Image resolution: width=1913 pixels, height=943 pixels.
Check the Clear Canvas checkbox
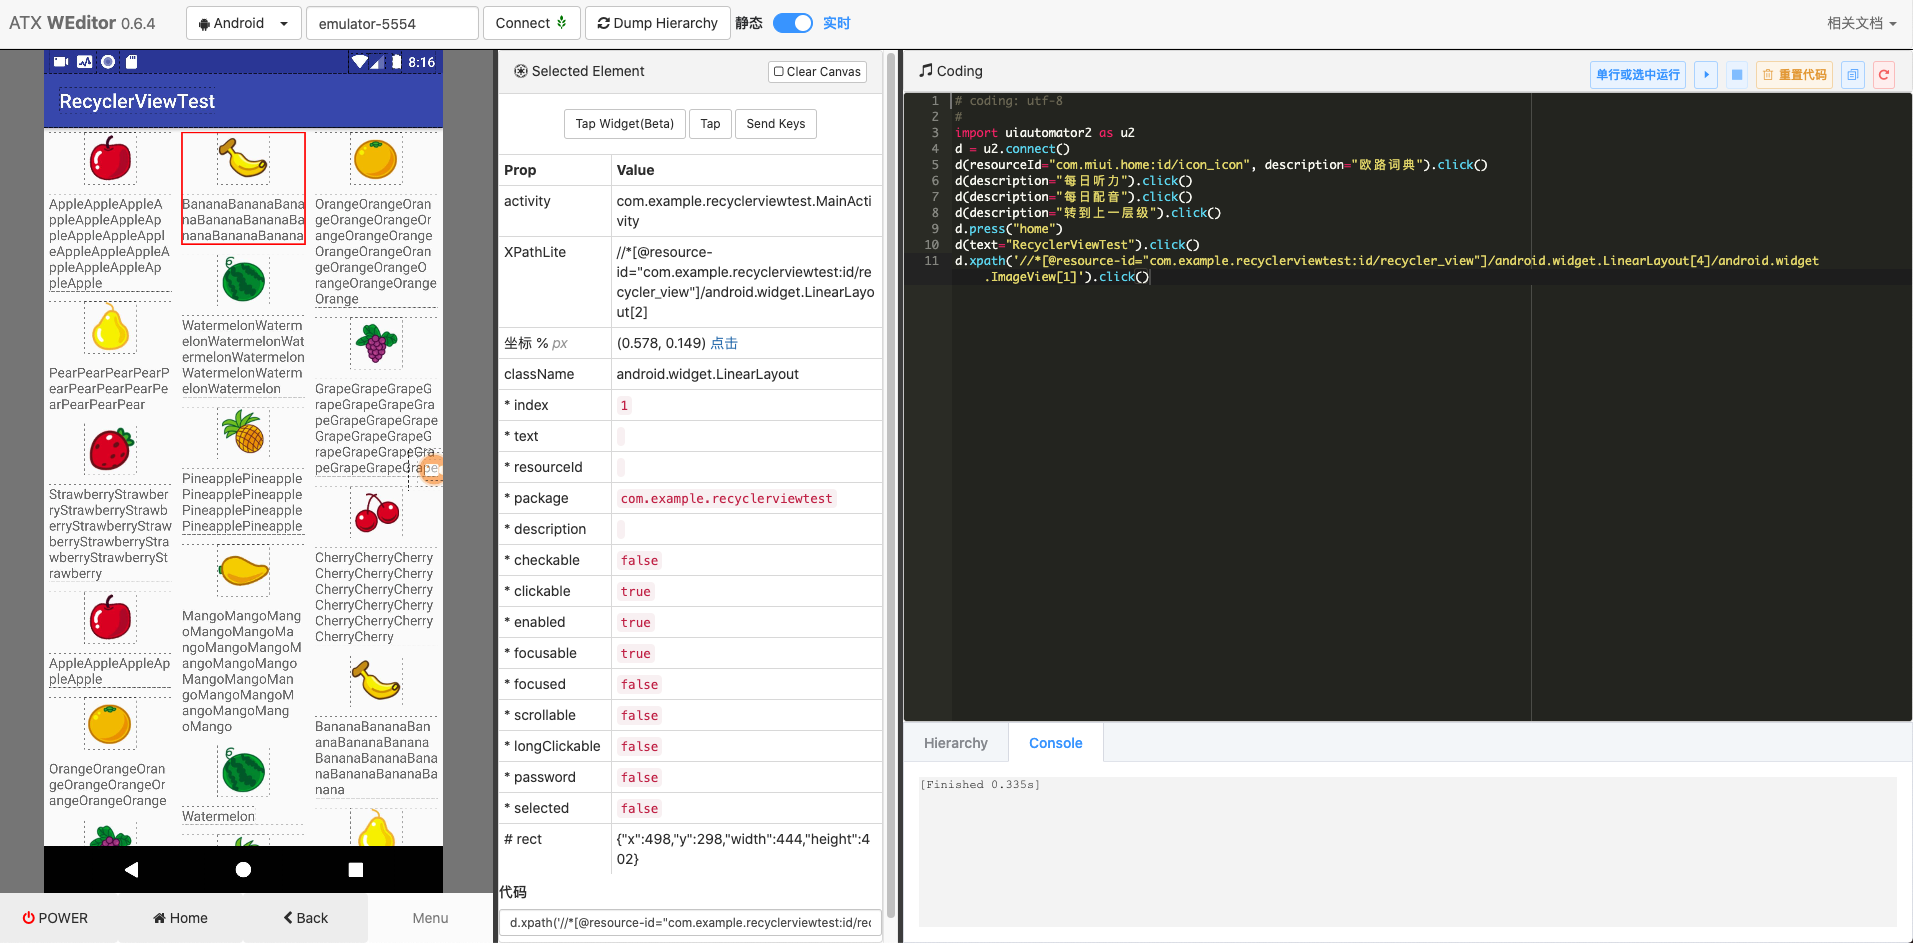click(x=779, y=72)
